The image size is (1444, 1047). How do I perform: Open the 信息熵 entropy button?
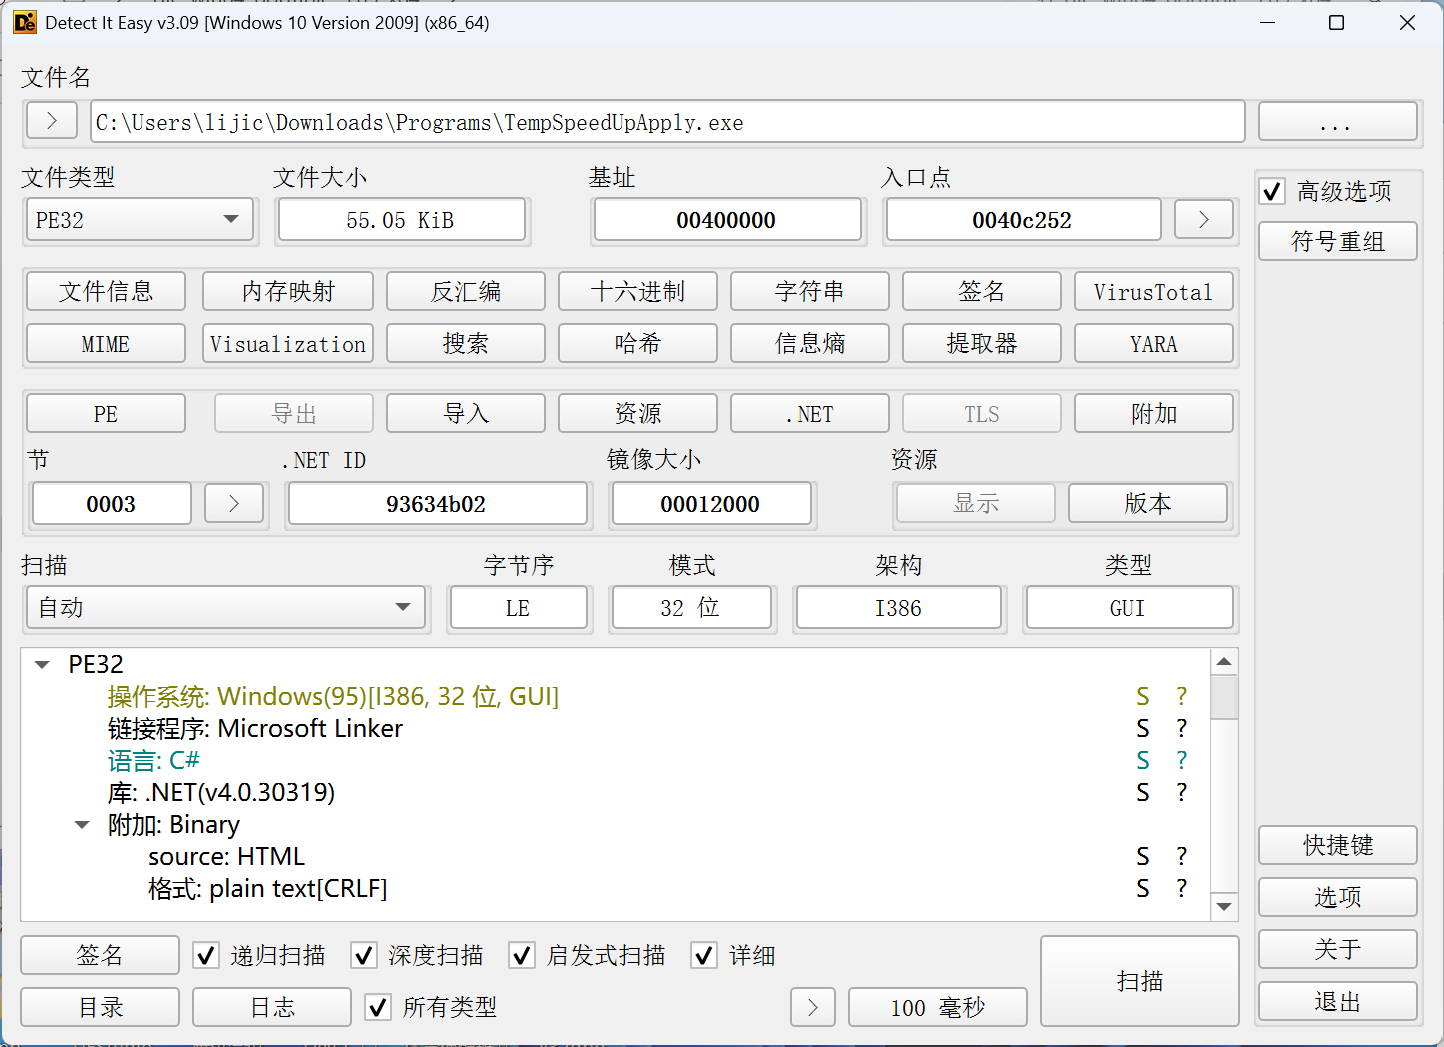coord(810,343)
